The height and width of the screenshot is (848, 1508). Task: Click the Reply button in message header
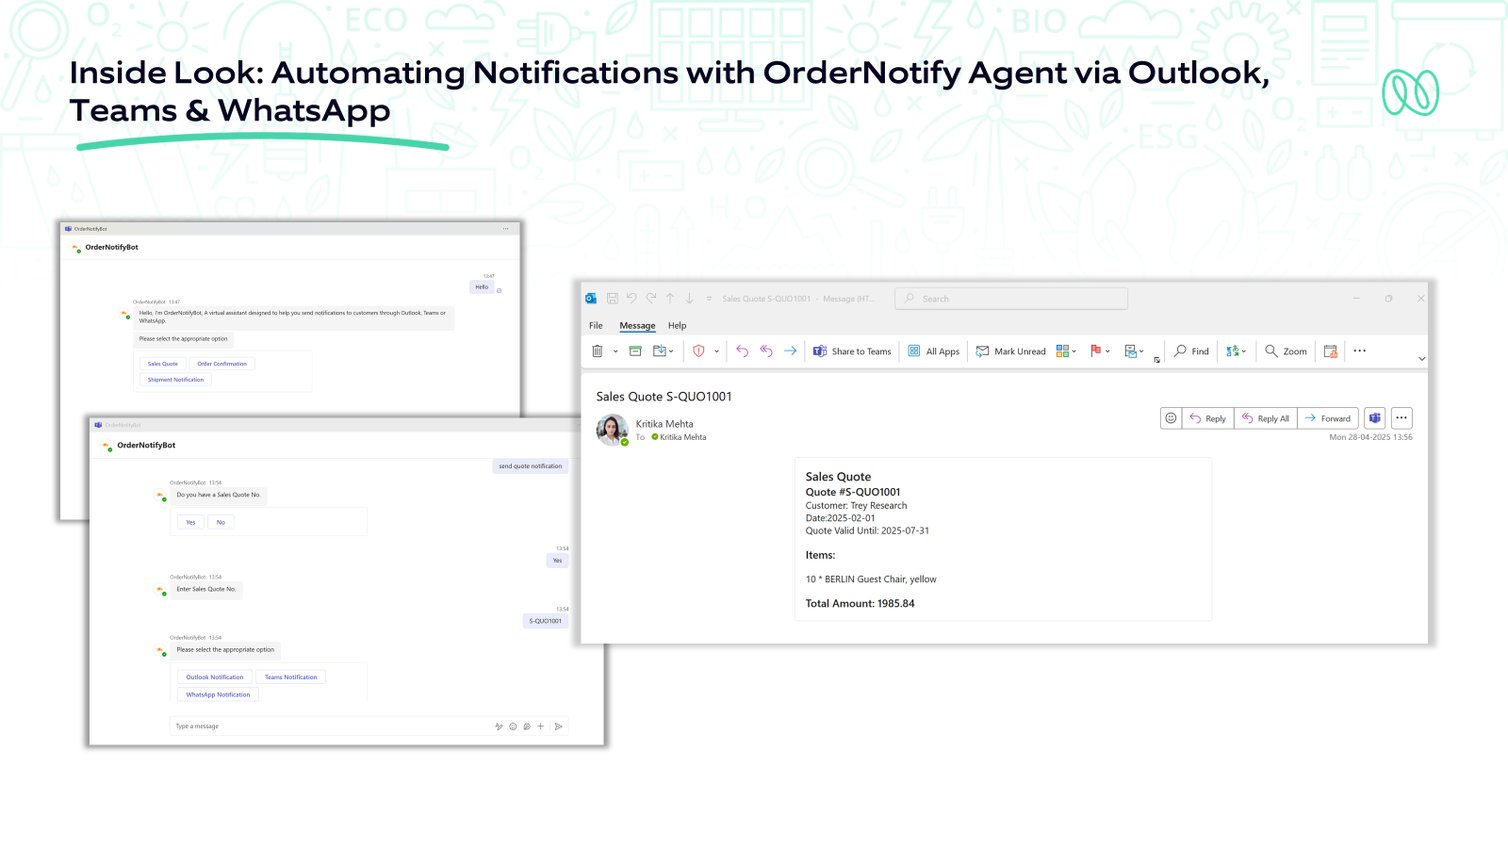[x=1207, y=418]
